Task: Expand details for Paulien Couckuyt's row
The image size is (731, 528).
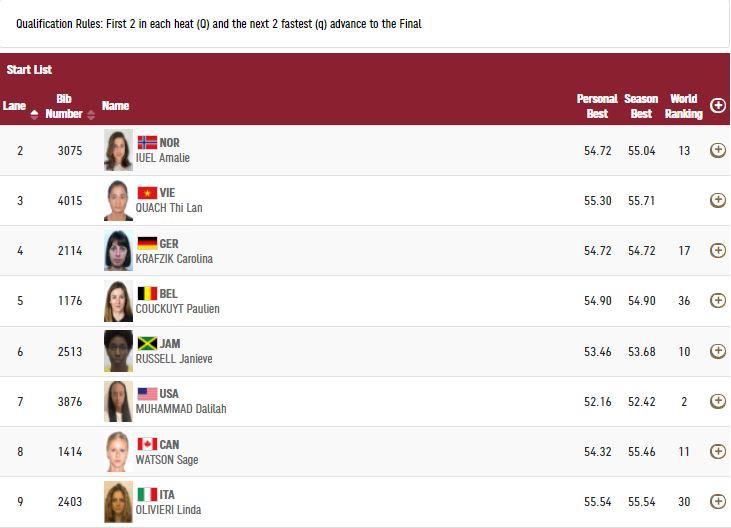Action: (x=717, y=300)
